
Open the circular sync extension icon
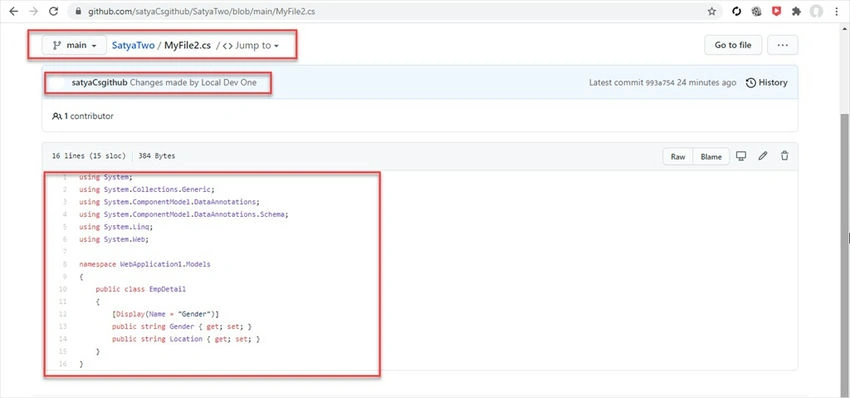click(x=736, y=11)
